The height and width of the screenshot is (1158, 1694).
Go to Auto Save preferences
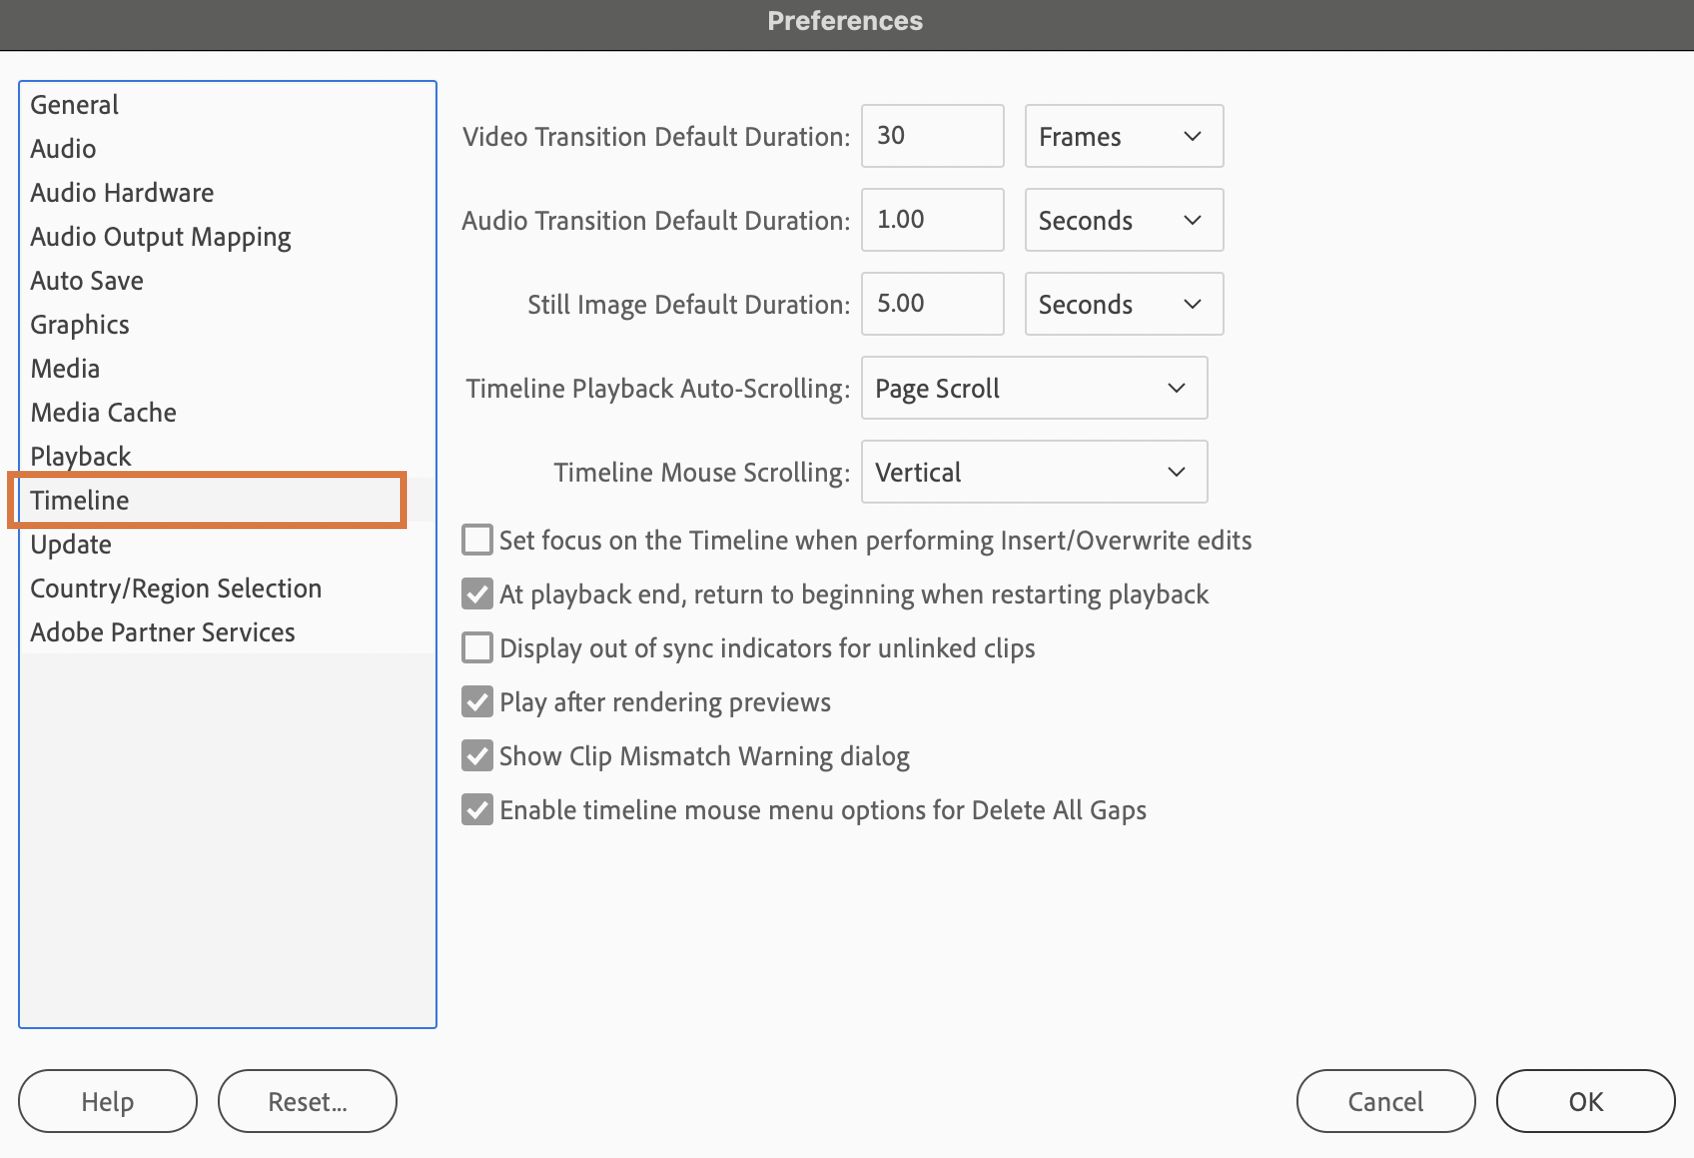pyautogui.click(x=87, y=281)
